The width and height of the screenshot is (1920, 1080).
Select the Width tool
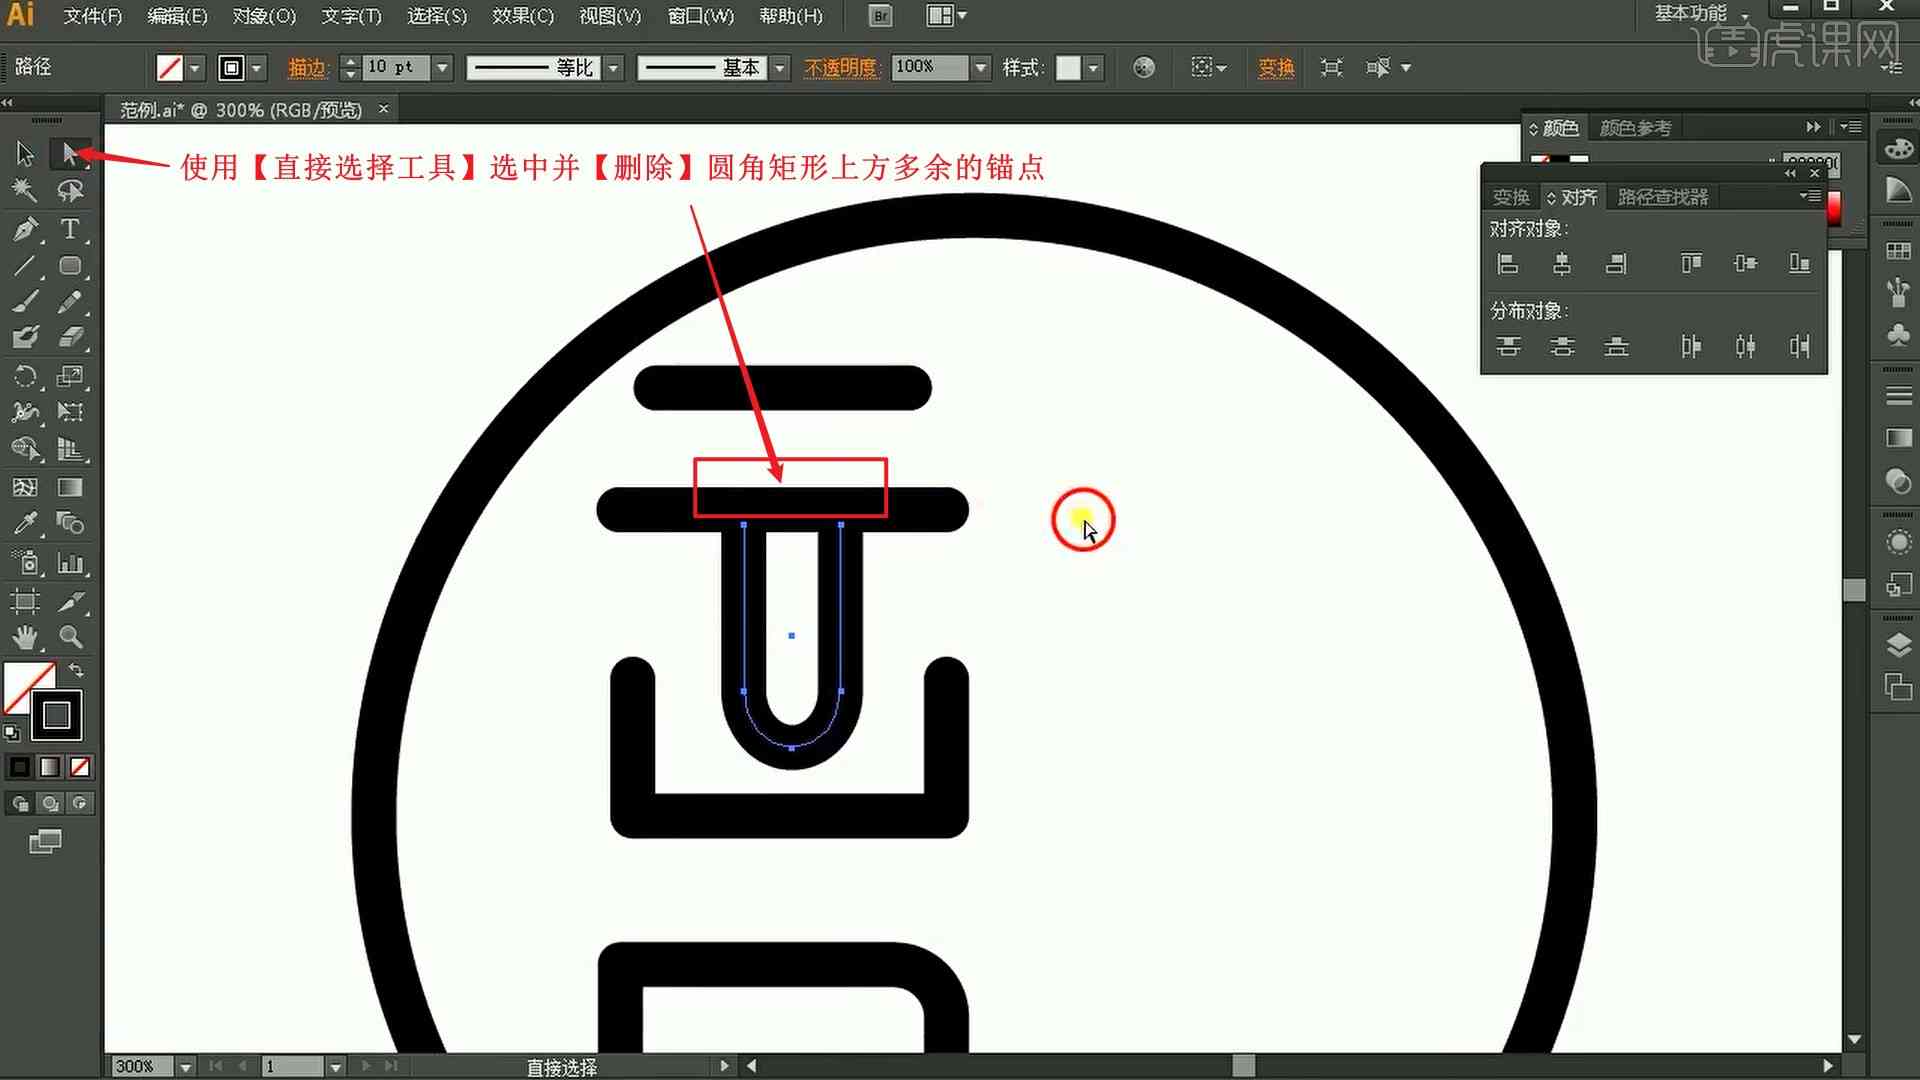click(25, 412)
